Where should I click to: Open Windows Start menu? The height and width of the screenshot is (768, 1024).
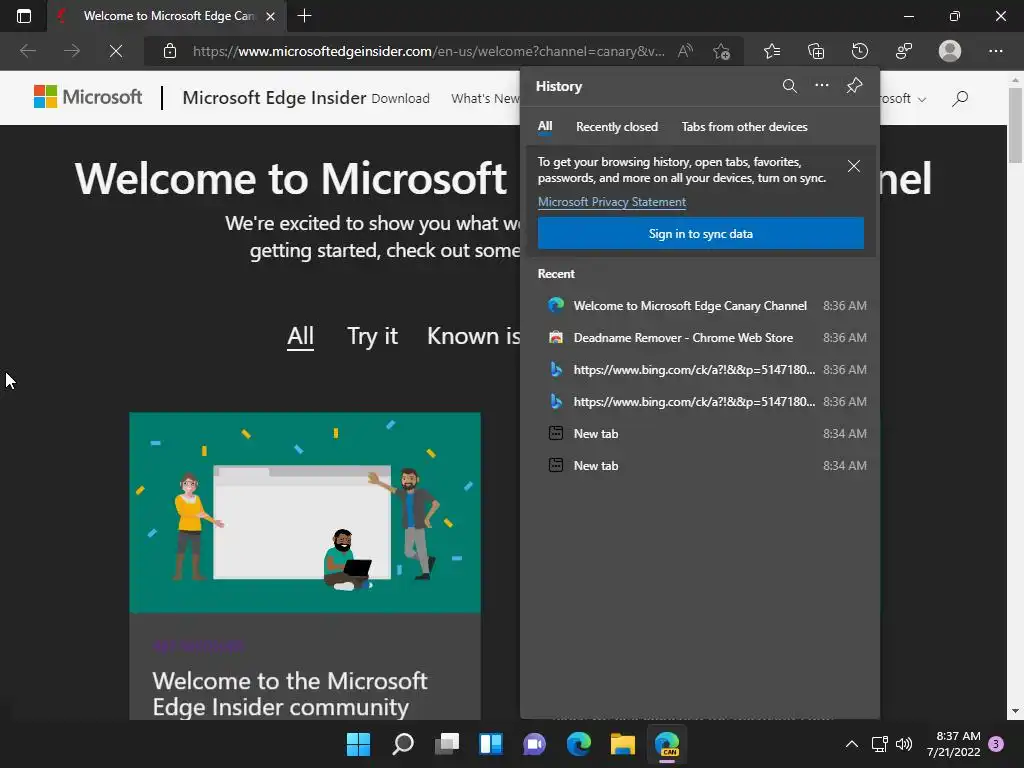(x=358, y=744)
